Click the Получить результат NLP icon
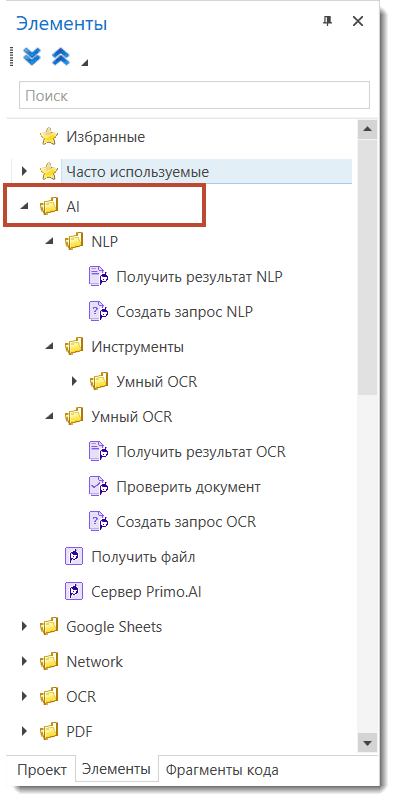Screen dimensions: 395x801 click(99, 276)
